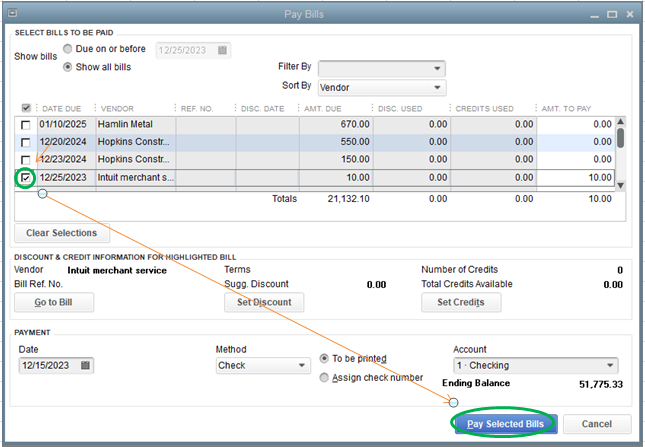Click the 10.00 Amt. To Pay cell for Intuit
Screen dimensions: 645x447
575,178
